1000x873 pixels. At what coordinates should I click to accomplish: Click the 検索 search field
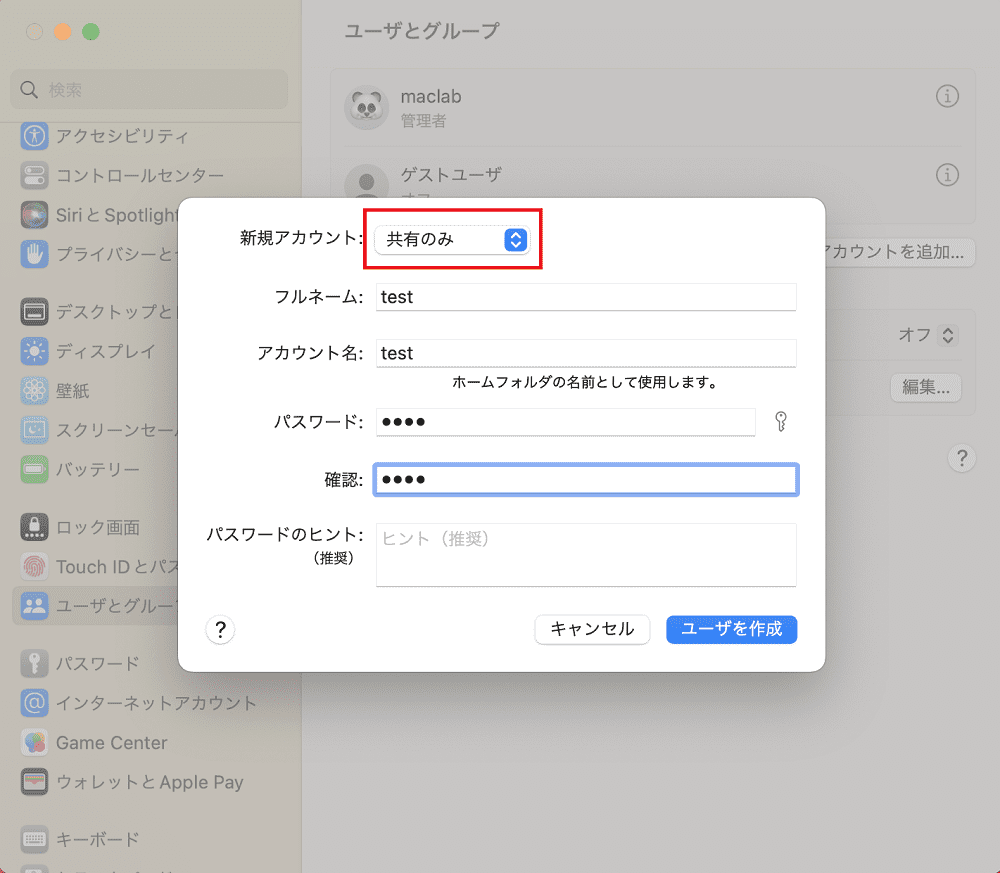pos(149,90)
